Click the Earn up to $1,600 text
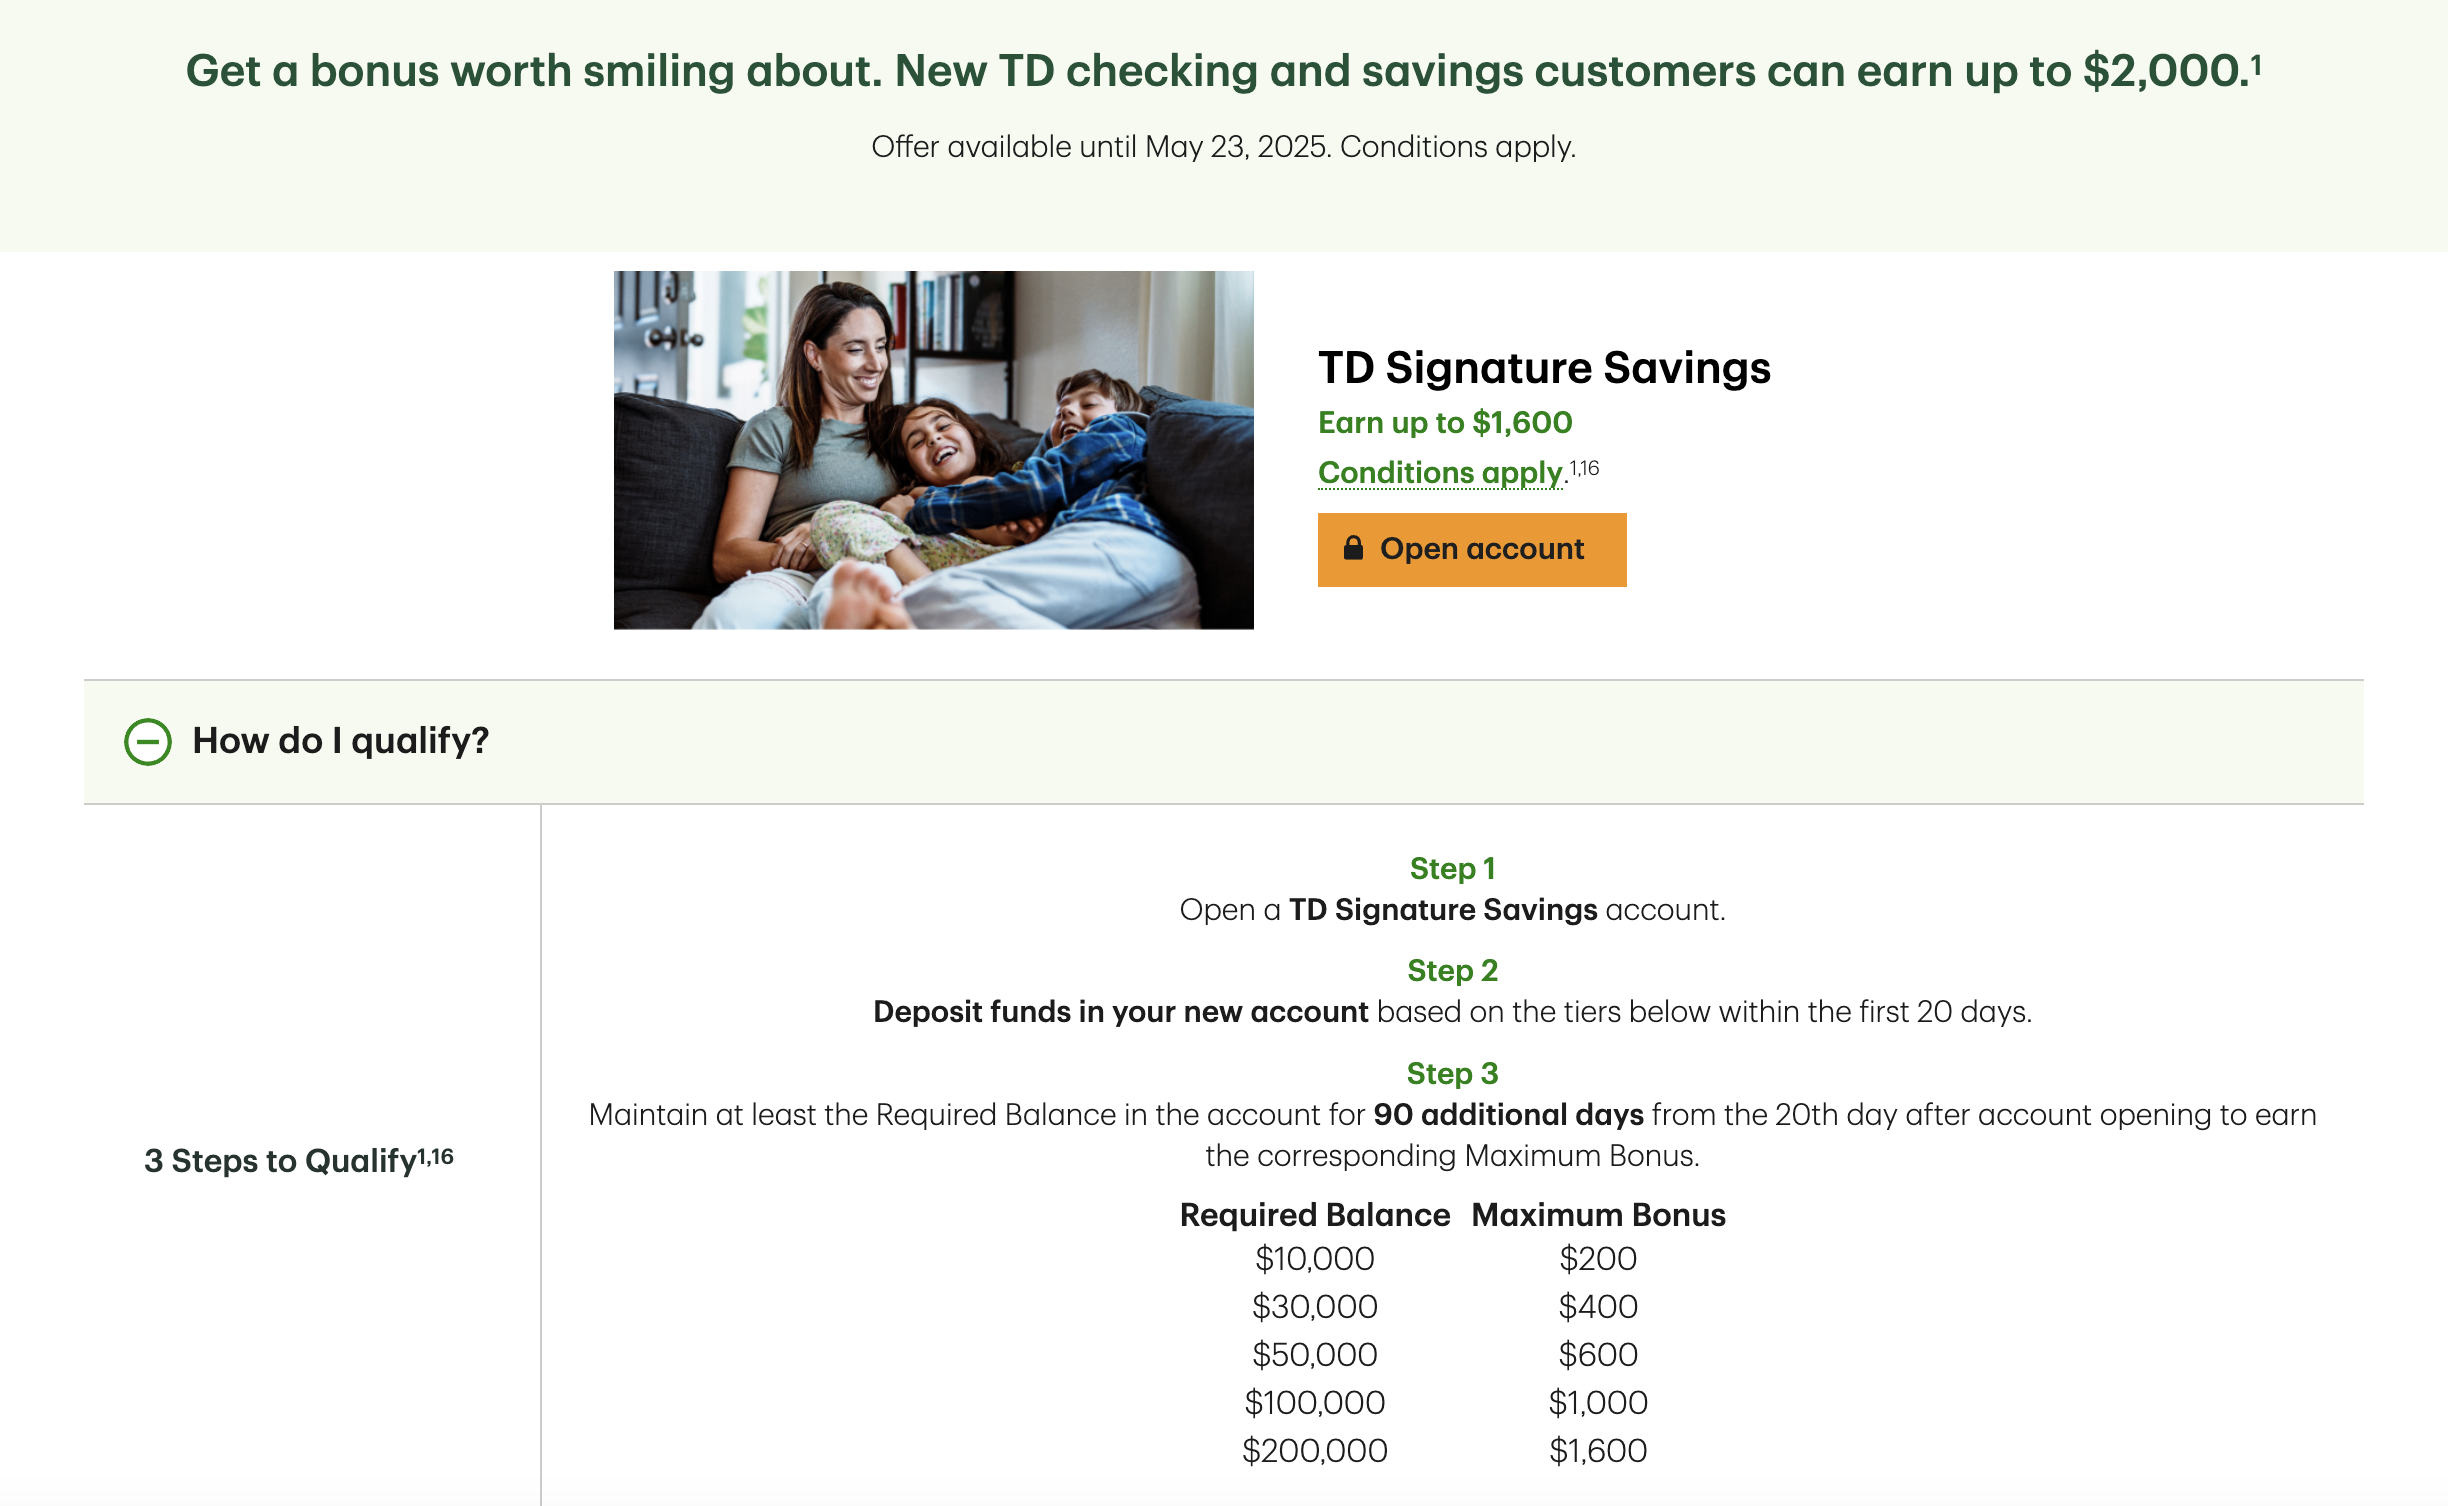Viewport: 2448px width, 1506px height. (1444, 423)
